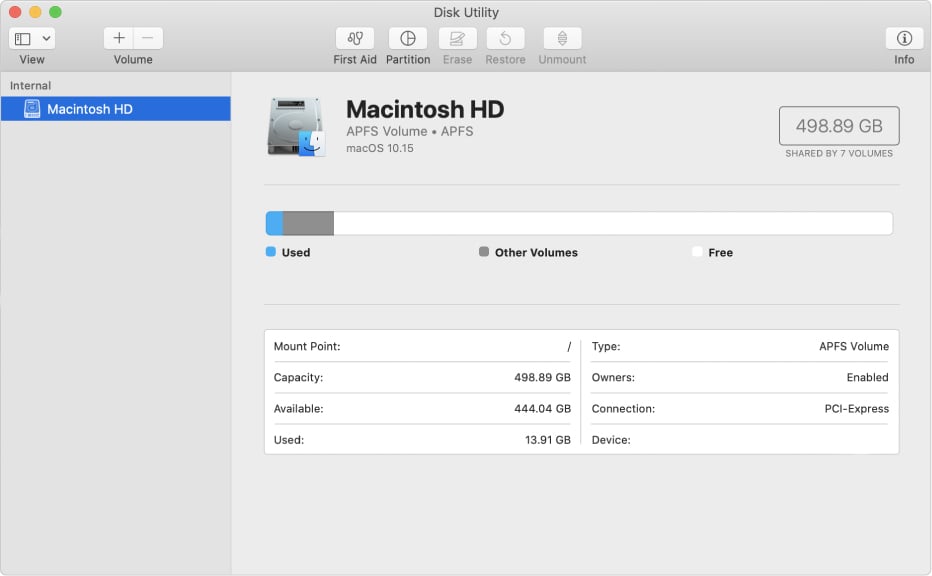932x576 pixels.
Task: Click the green full-screen window button
Action: pyautogui.click(x=55, y=12)
